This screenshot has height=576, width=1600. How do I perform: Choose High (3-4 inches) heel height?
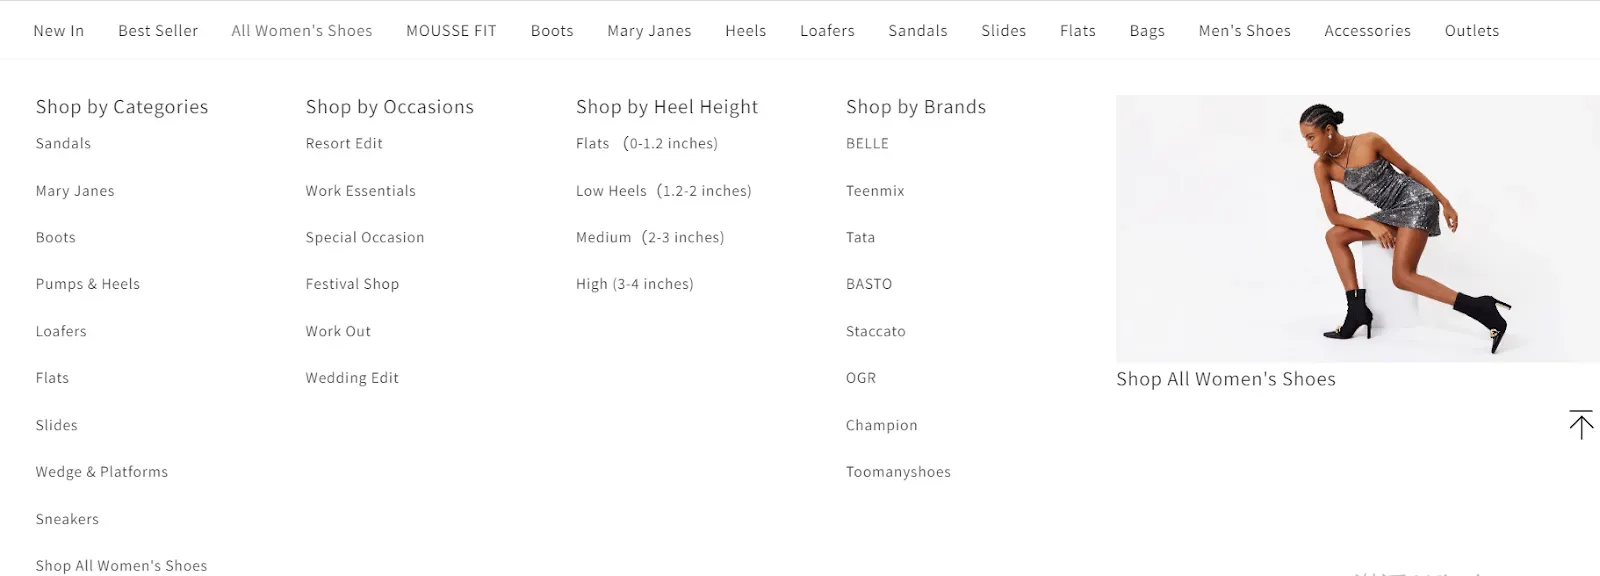click(x=634, y=284)
